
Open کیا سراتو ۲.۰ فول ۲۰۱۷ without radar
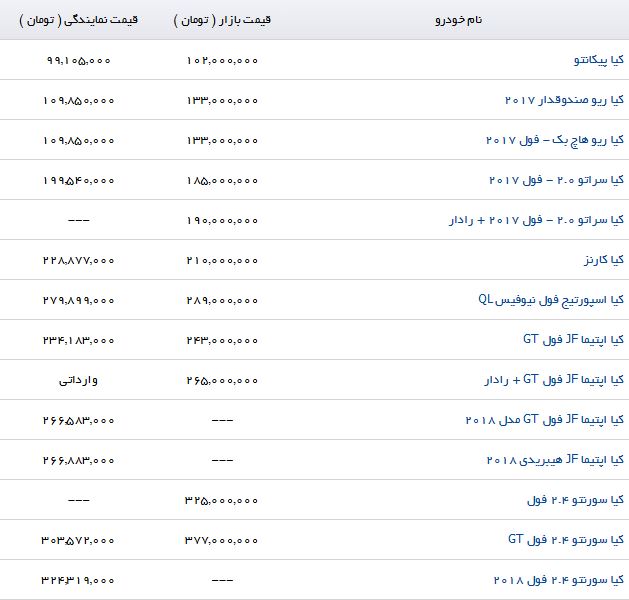click(x=556, y=180)
